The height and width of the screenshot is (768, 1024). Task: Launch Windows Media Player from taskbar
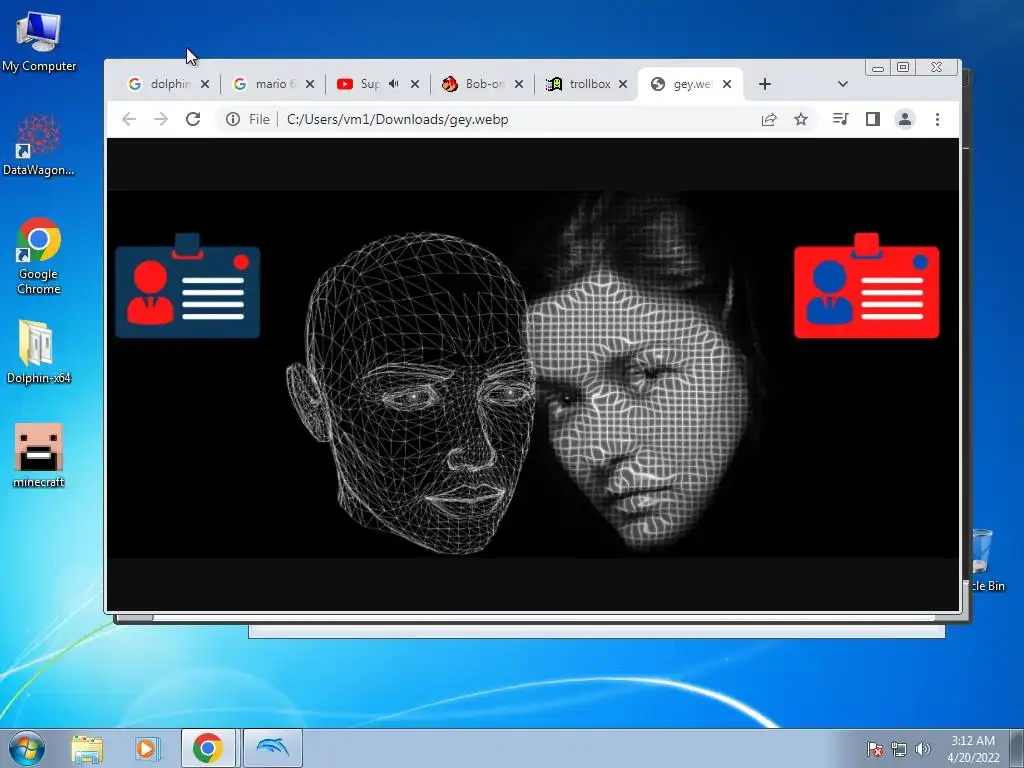146,748
